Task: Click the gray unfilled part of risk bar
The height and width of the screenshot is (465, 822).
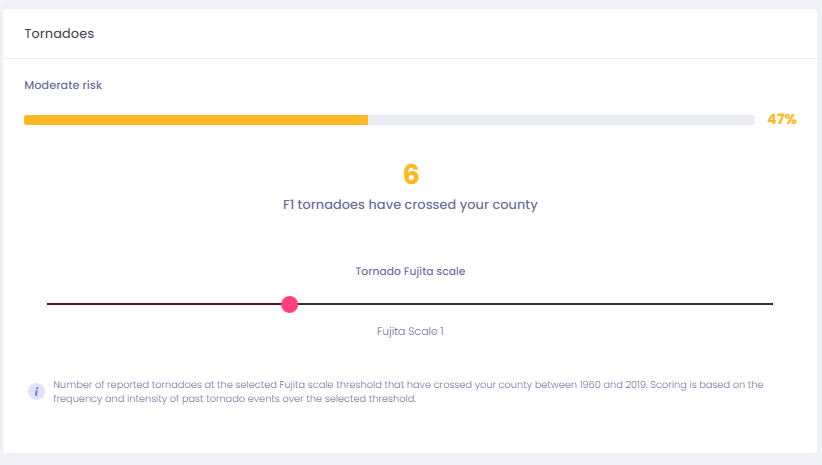Action: (x=561, y=120)
